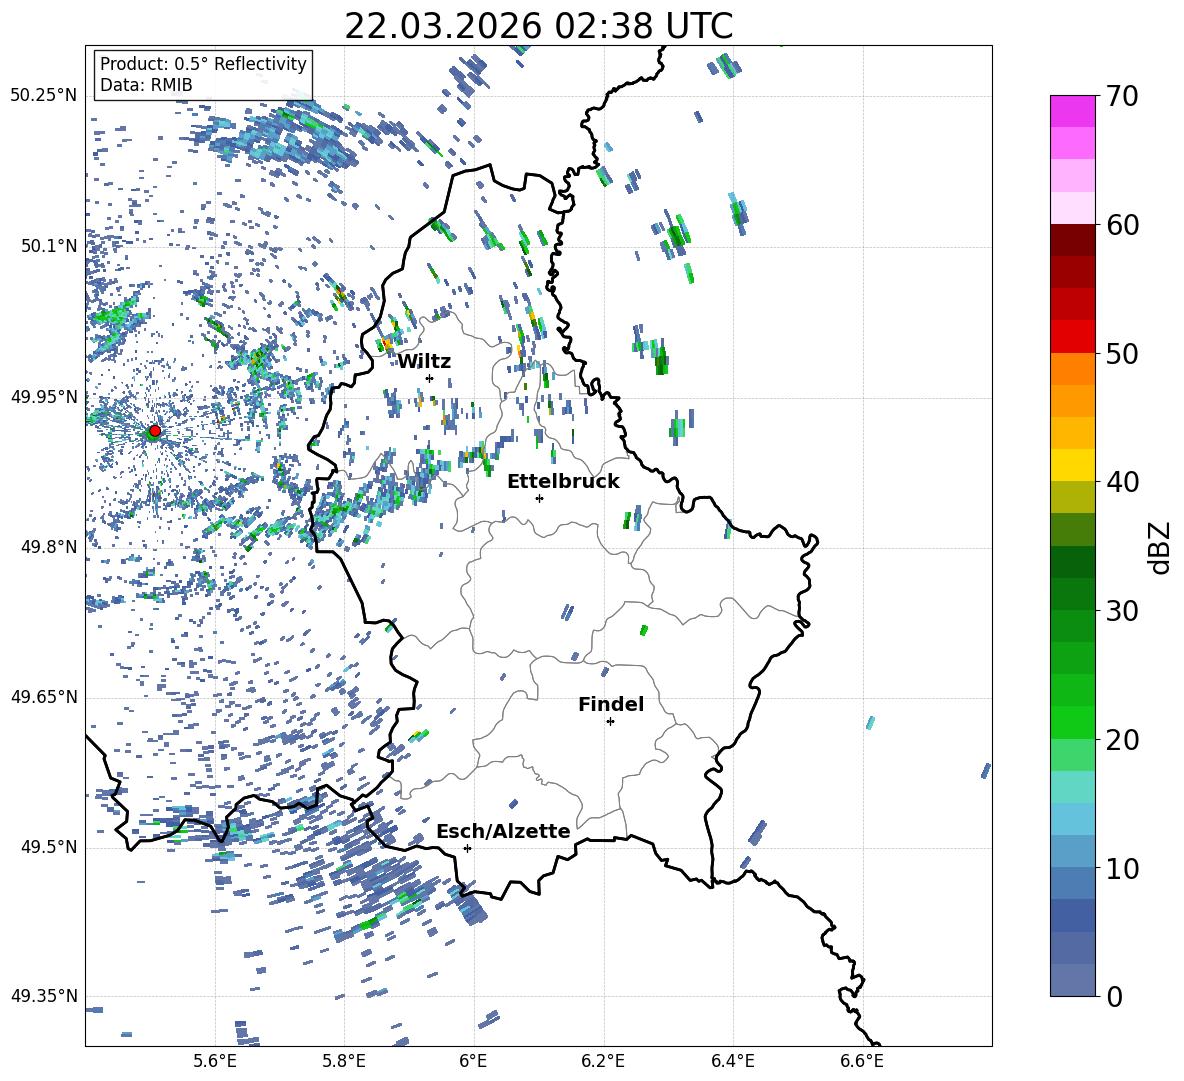Click the 6°E longitude label
The width and height of the screenshot is (1184, 1081).
click(x=473, y=1061)
